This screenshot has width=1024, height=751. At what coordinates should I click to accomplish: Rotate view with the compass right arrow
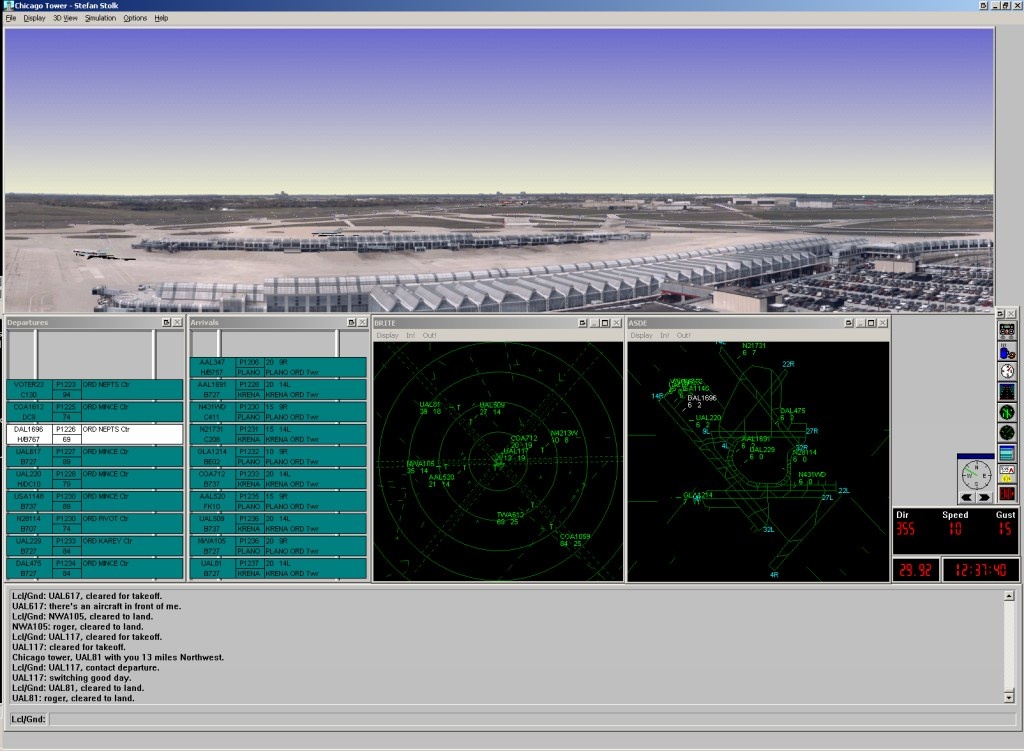[984, 497]
